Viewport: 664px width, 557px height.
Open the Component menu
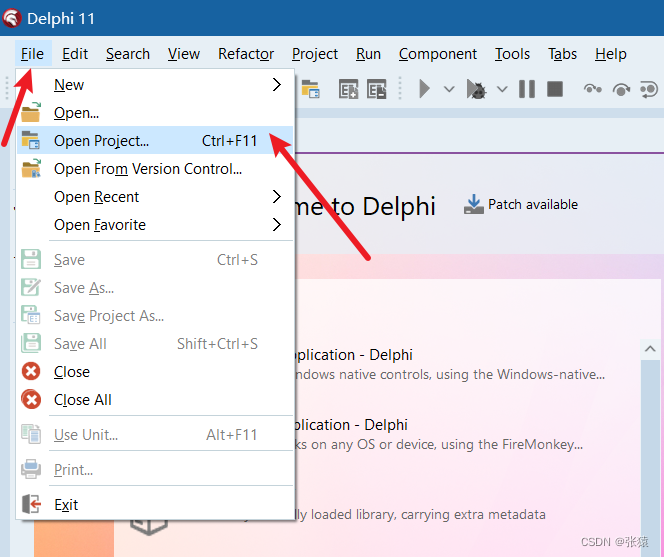[437, 54]
